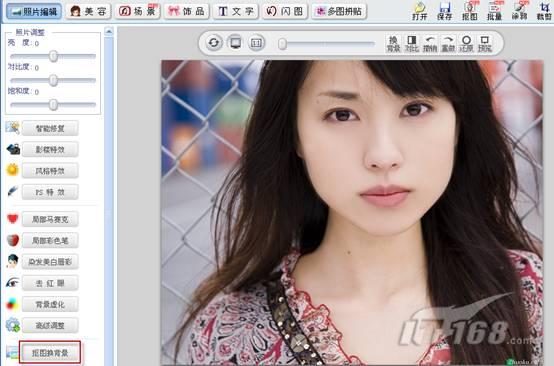Click 换背景 in the canvas toolbar
Screen dimensions: 554x366
(x=393, y=44)
